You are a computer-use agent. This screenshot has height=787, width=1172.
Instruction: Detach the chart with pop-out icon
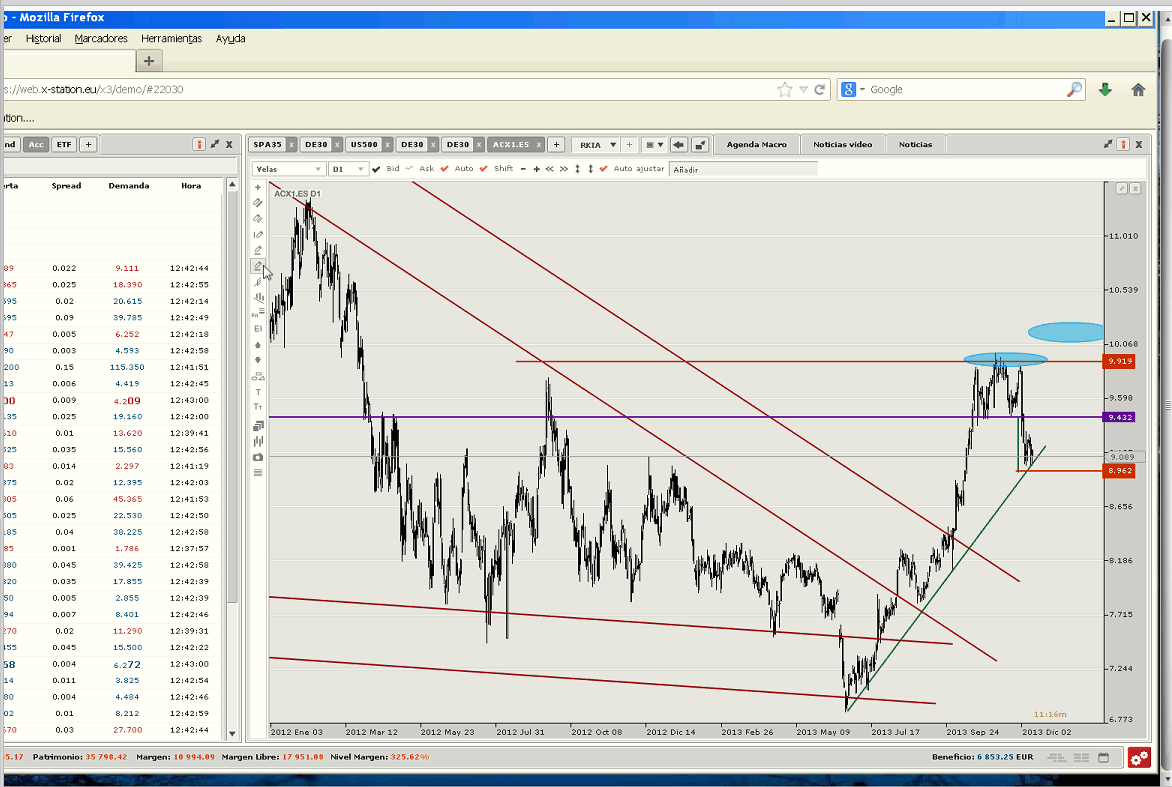pyautogui.click(x=700, y=144)
